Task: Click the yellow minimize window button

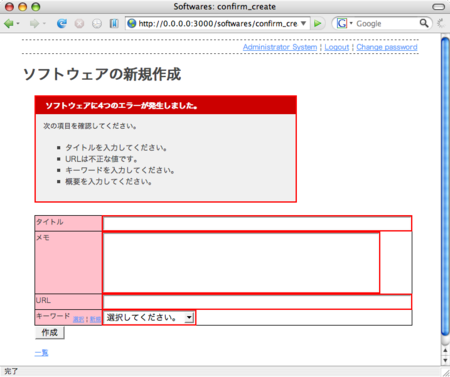Action: 22,7
